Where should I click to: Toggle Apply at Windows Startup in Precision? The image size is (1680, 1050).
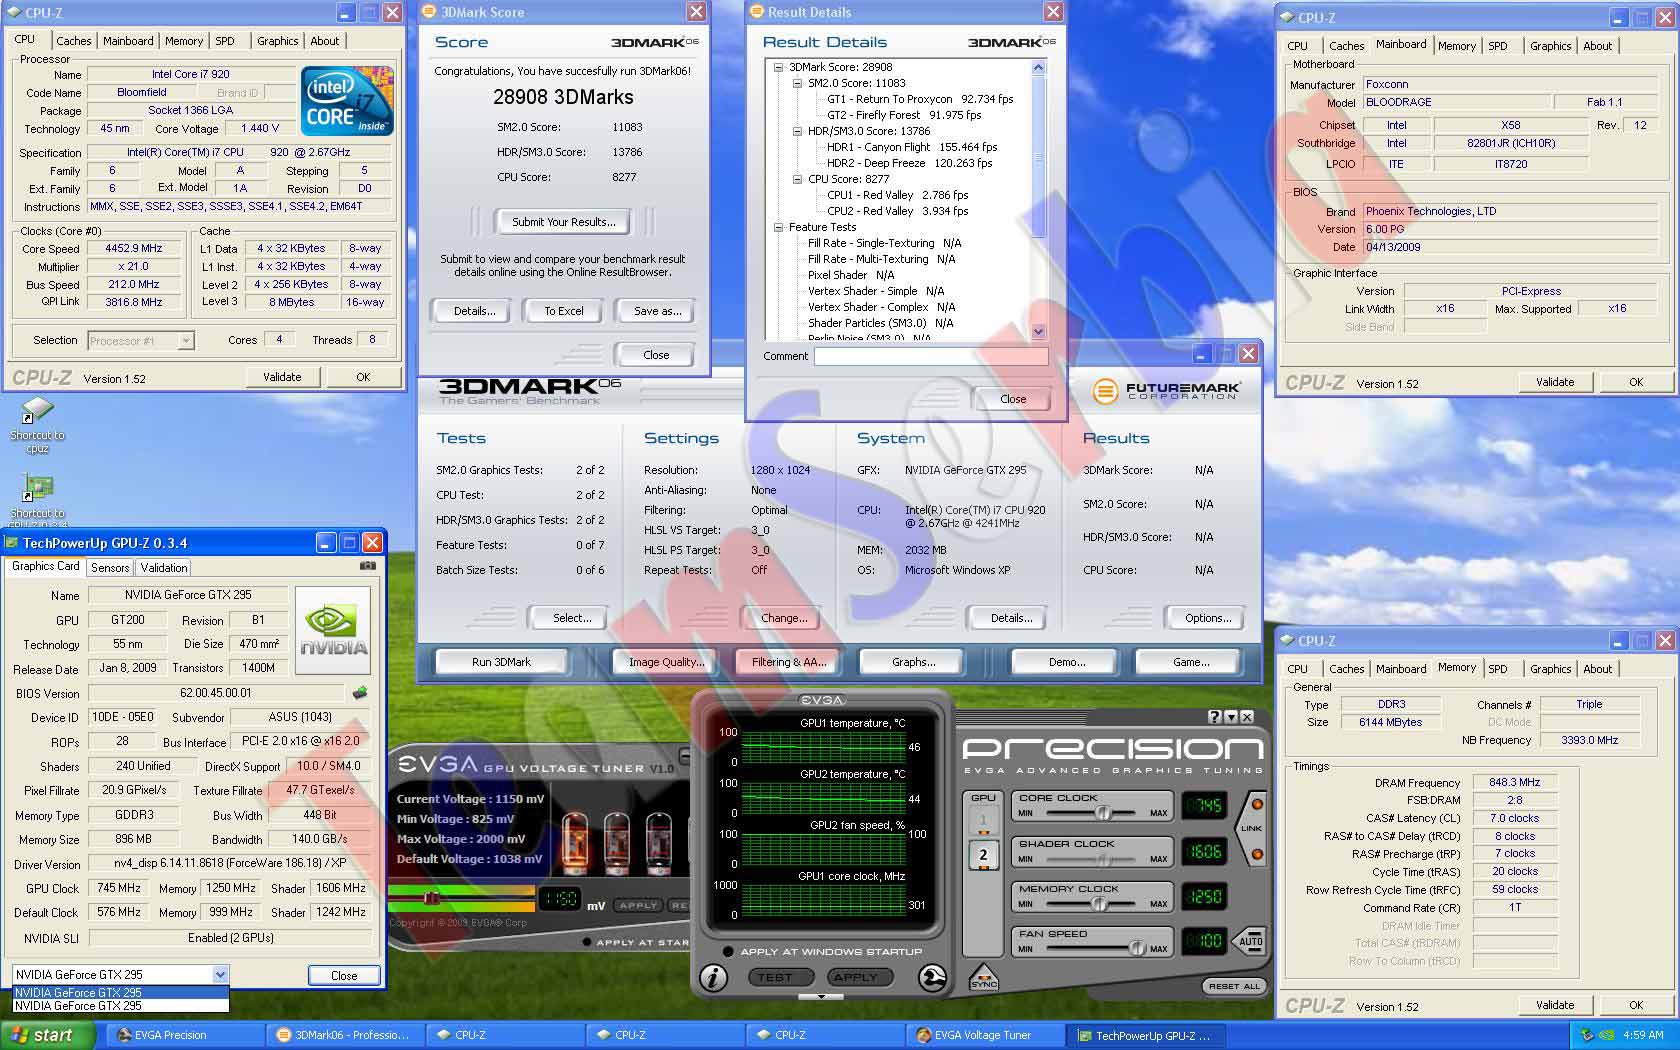[x=728, y=951]
